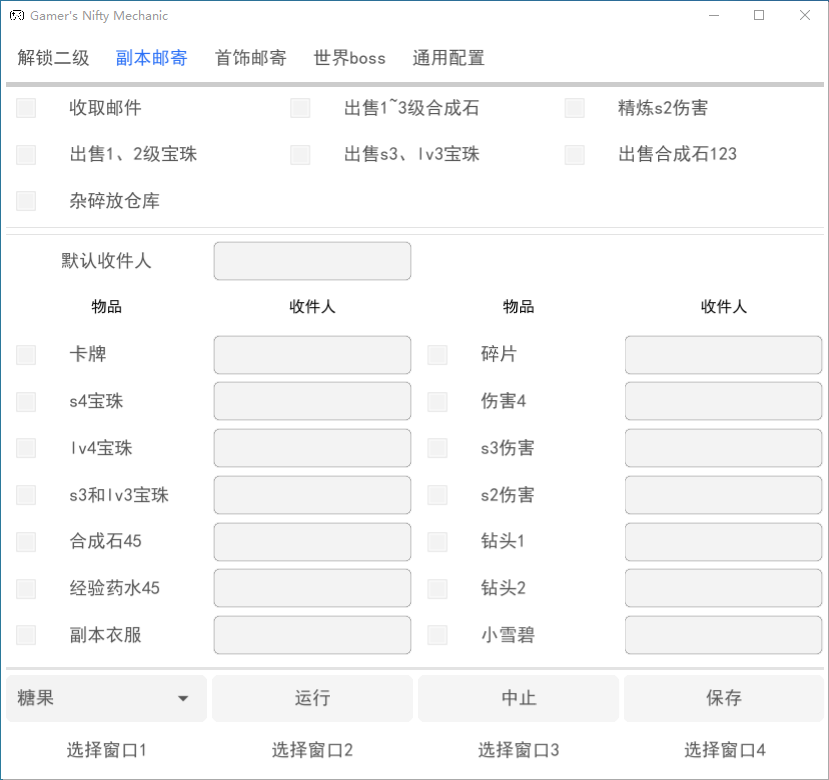
Task: Check the 小雪碧 item checkbox
Action: click(x=437, y=635)
